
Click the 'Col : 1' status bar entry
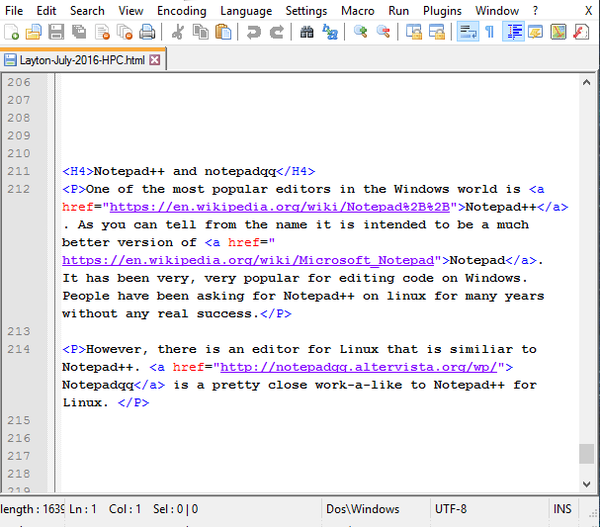tap(125, 509)
